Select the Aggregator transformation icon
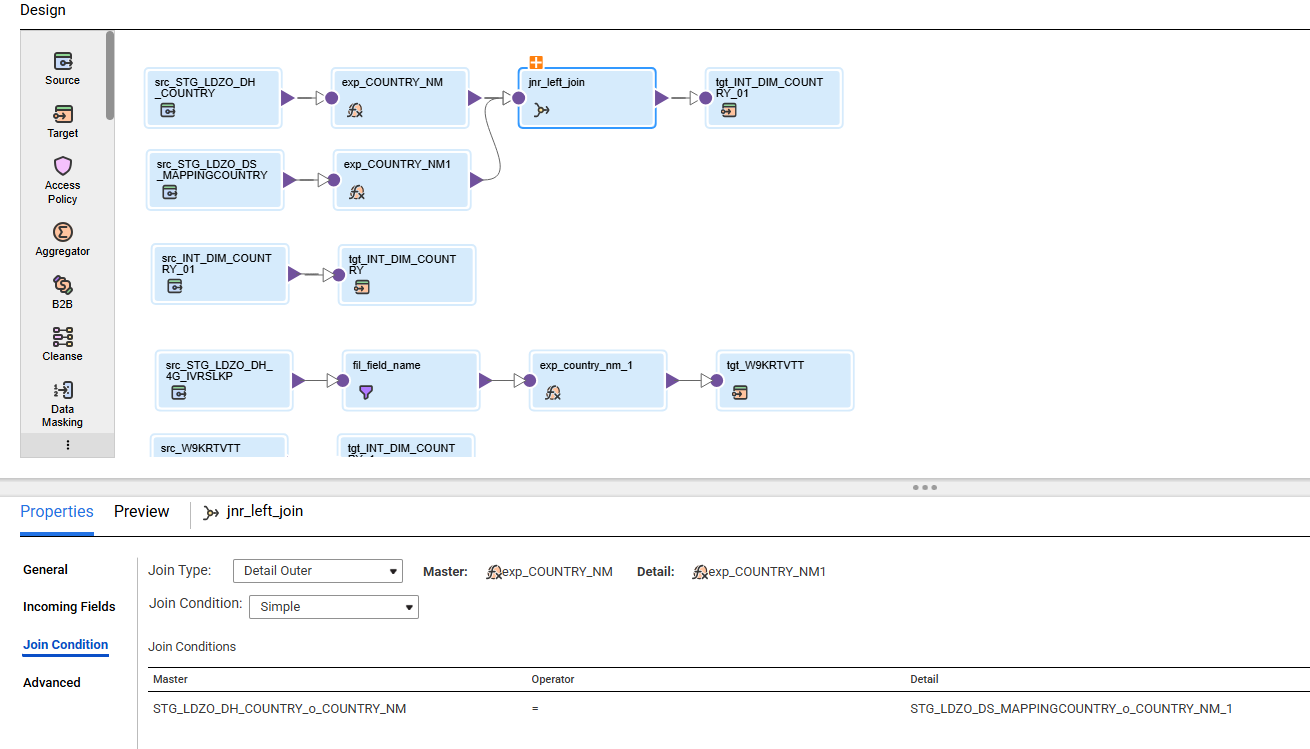1310x749 pixels. (62, 236)
